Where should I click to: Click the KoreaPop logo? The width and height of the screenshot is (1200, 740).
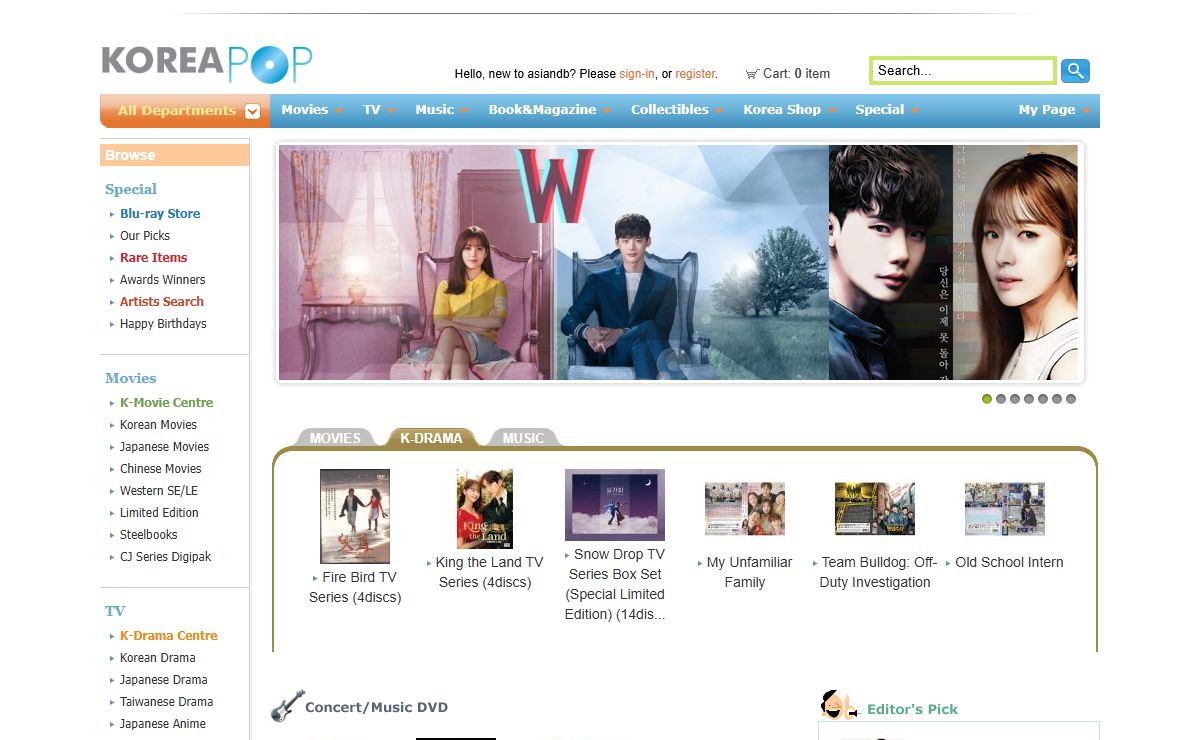tap(206, 63)
